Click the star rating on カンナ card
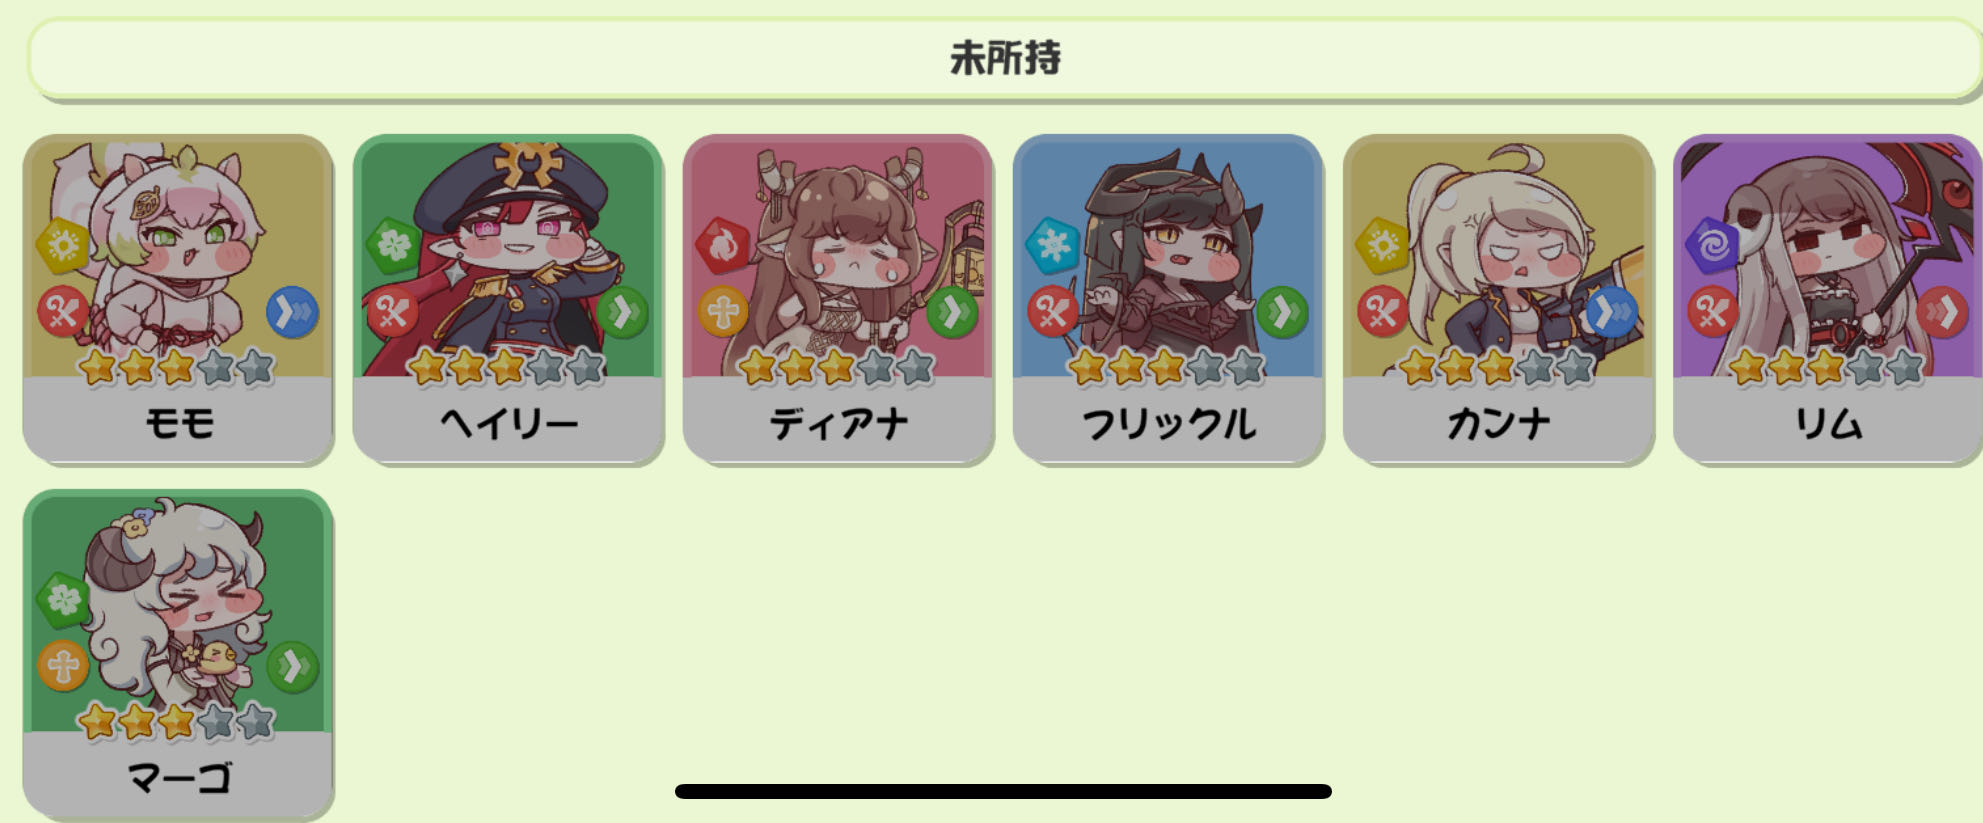Screen dimensions: 1983x823 [x=1496, y=368]
